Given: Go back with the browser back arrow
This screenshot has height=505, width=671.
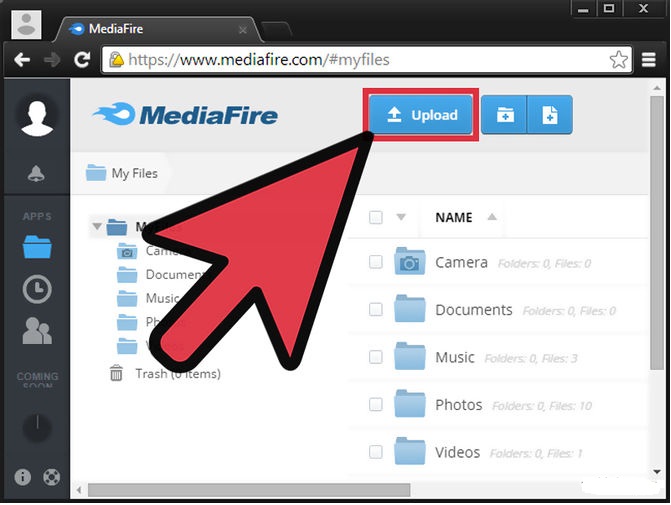Looking at the screenshot, I should [22, 59].
